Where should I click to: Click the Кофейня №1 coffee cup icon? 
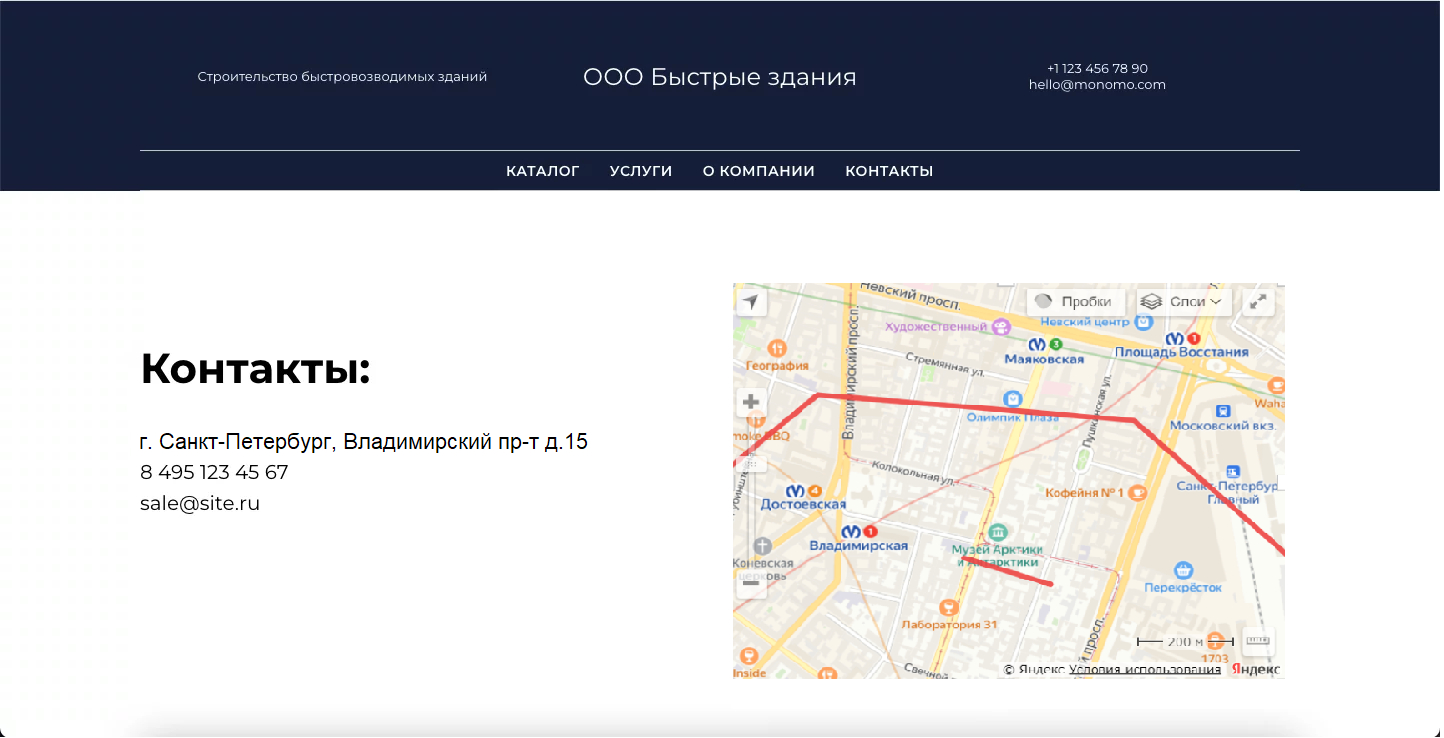pyautogui.click(x=1139, y=493)
